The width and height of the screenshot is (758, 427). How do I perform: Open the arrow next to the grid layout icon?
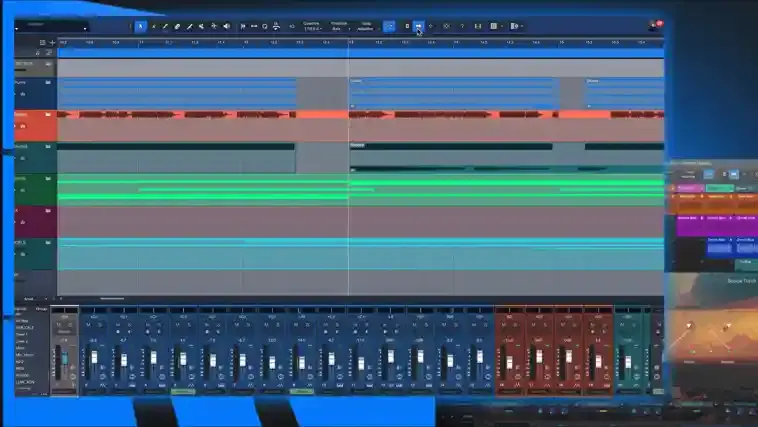point(502,27)
